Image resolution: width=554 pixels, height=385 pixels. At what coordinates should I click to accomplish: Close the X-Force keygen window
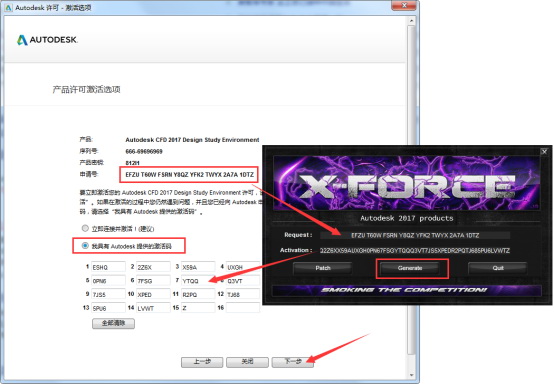[x=544, y=152]
